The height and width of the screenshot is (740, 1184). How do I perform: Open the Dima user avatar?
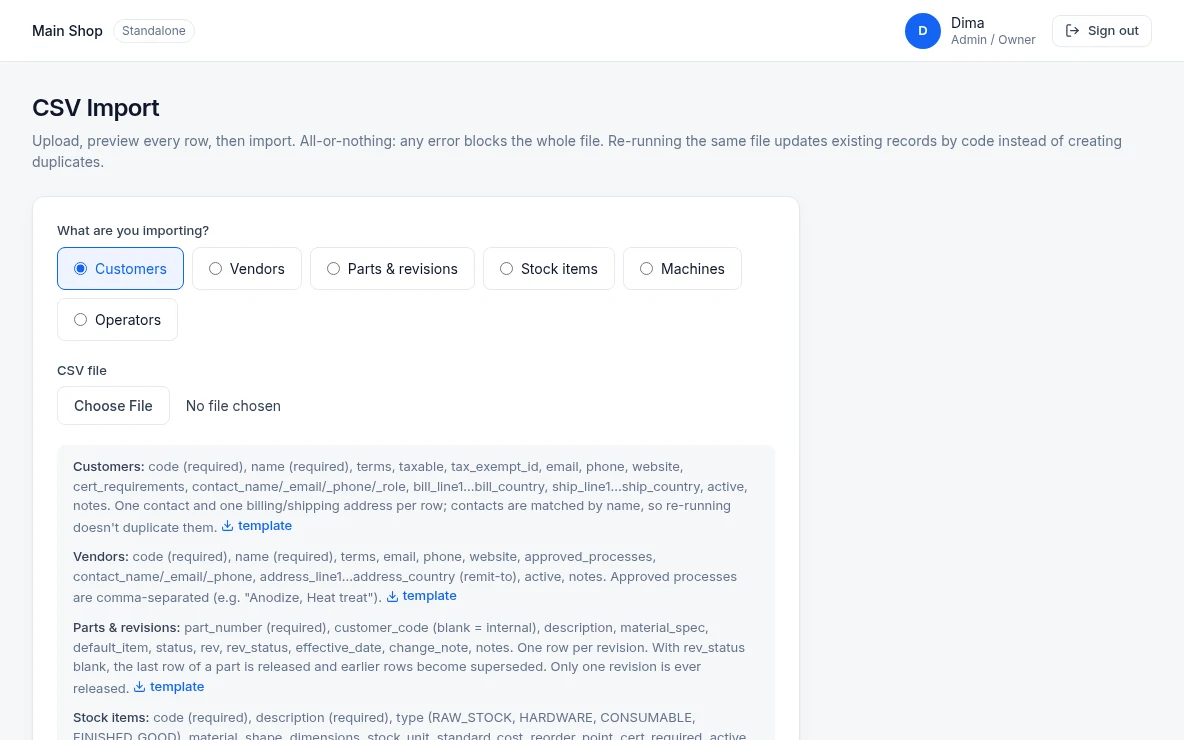click(x=923, y=31)
